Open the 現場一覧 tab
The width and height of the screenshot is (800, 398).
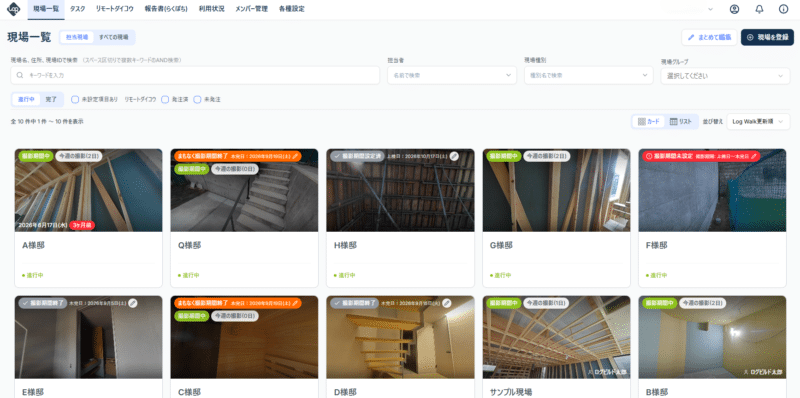[x=46, y=9]
